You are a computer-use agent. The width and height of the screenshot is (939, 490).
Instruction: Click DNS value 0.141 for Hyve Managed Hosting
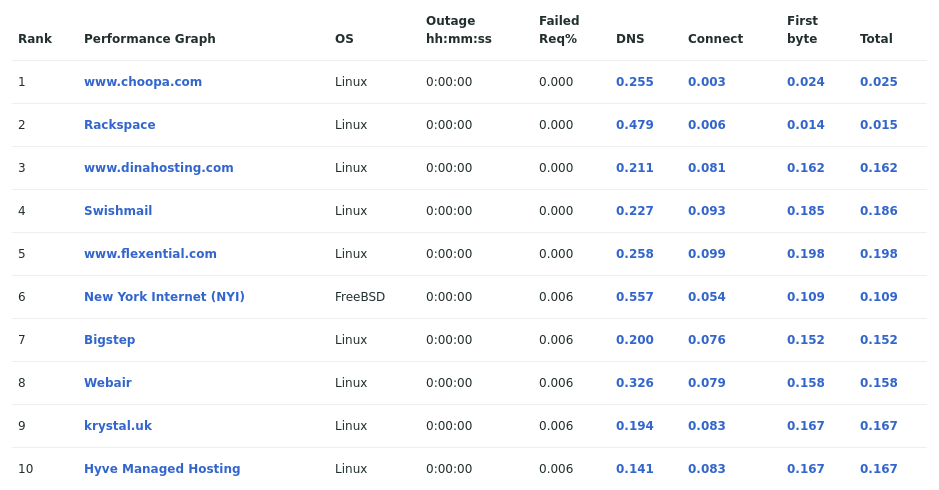tap(635, 469)
